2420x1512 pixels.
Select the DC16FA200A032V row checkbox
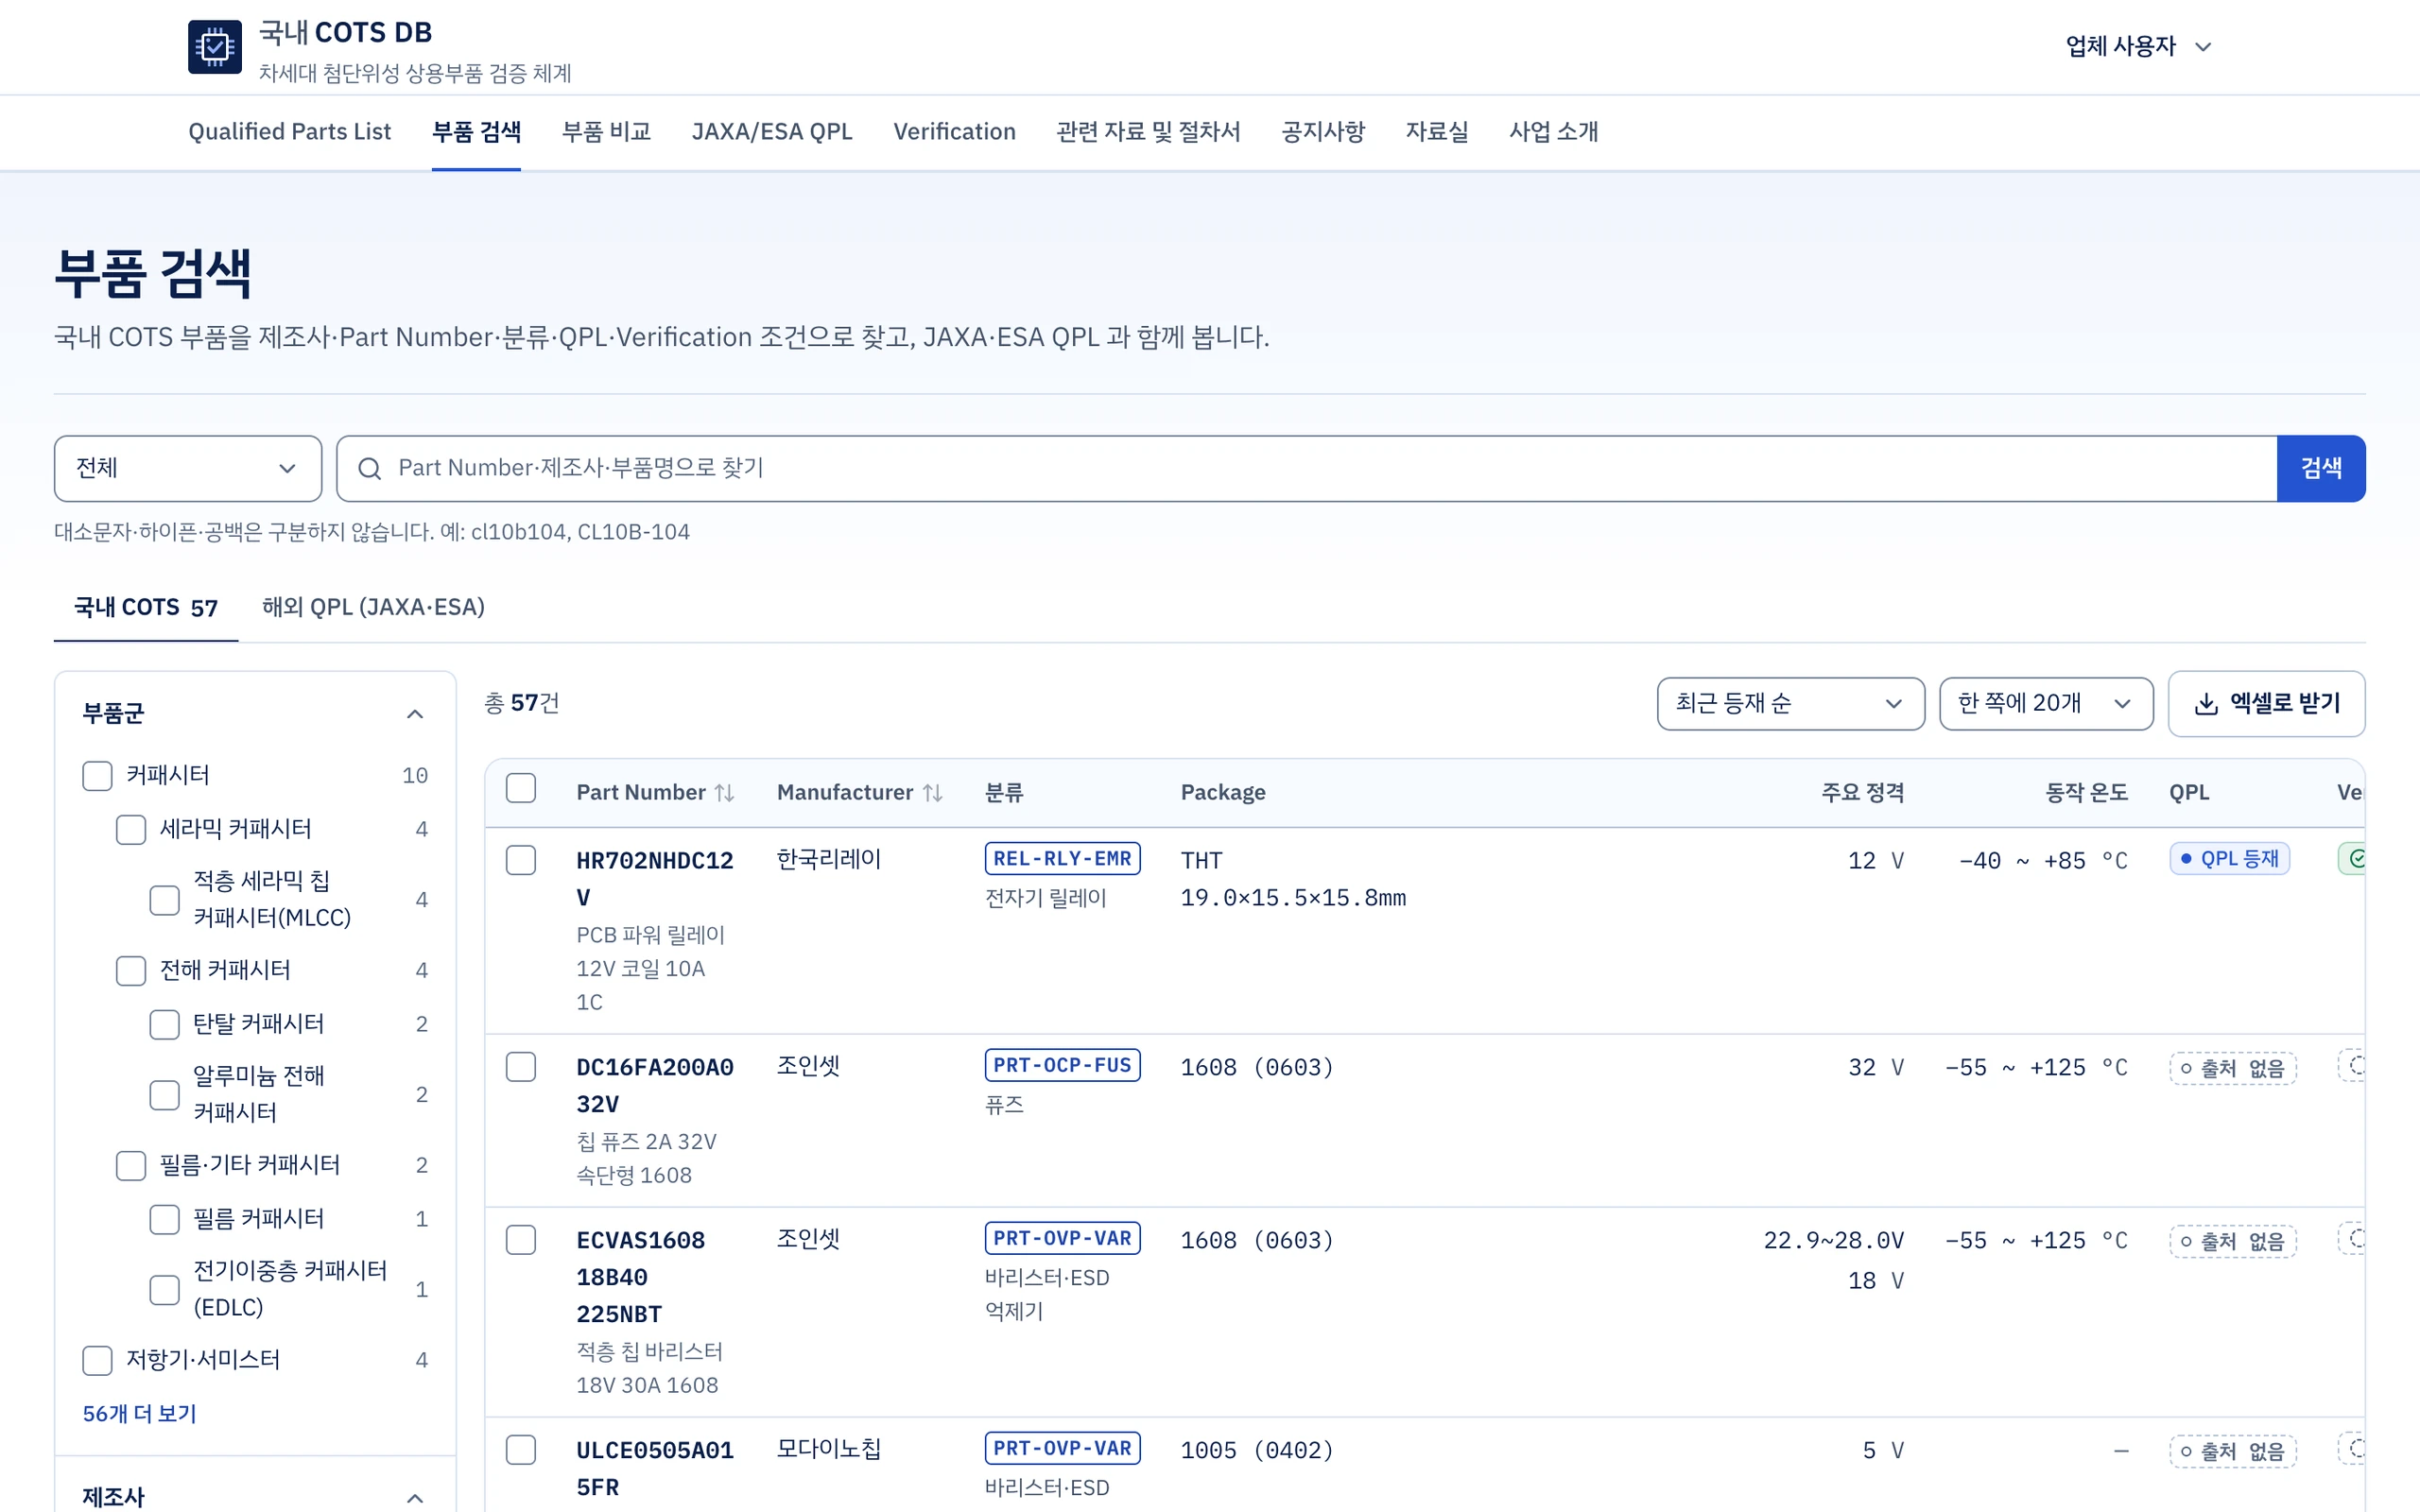point(521,1067)
